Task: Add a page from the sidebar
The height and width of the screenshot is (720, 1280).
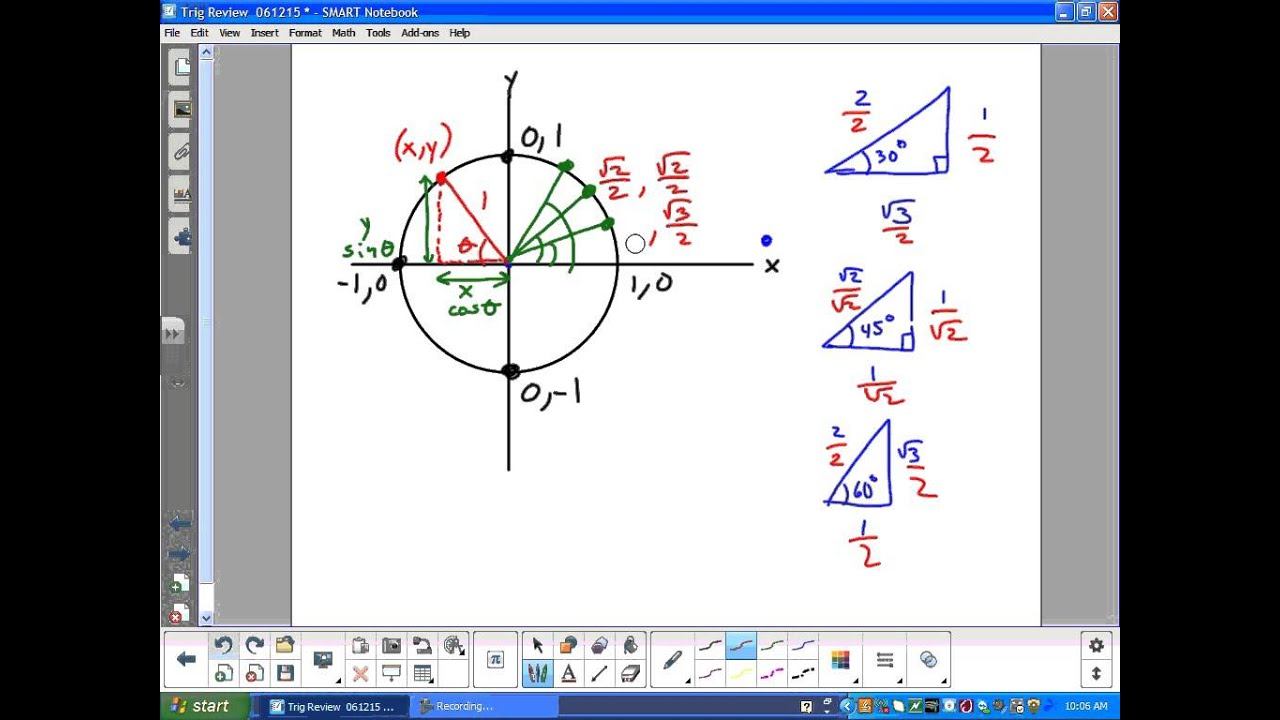Action: [x=180, y=583]
